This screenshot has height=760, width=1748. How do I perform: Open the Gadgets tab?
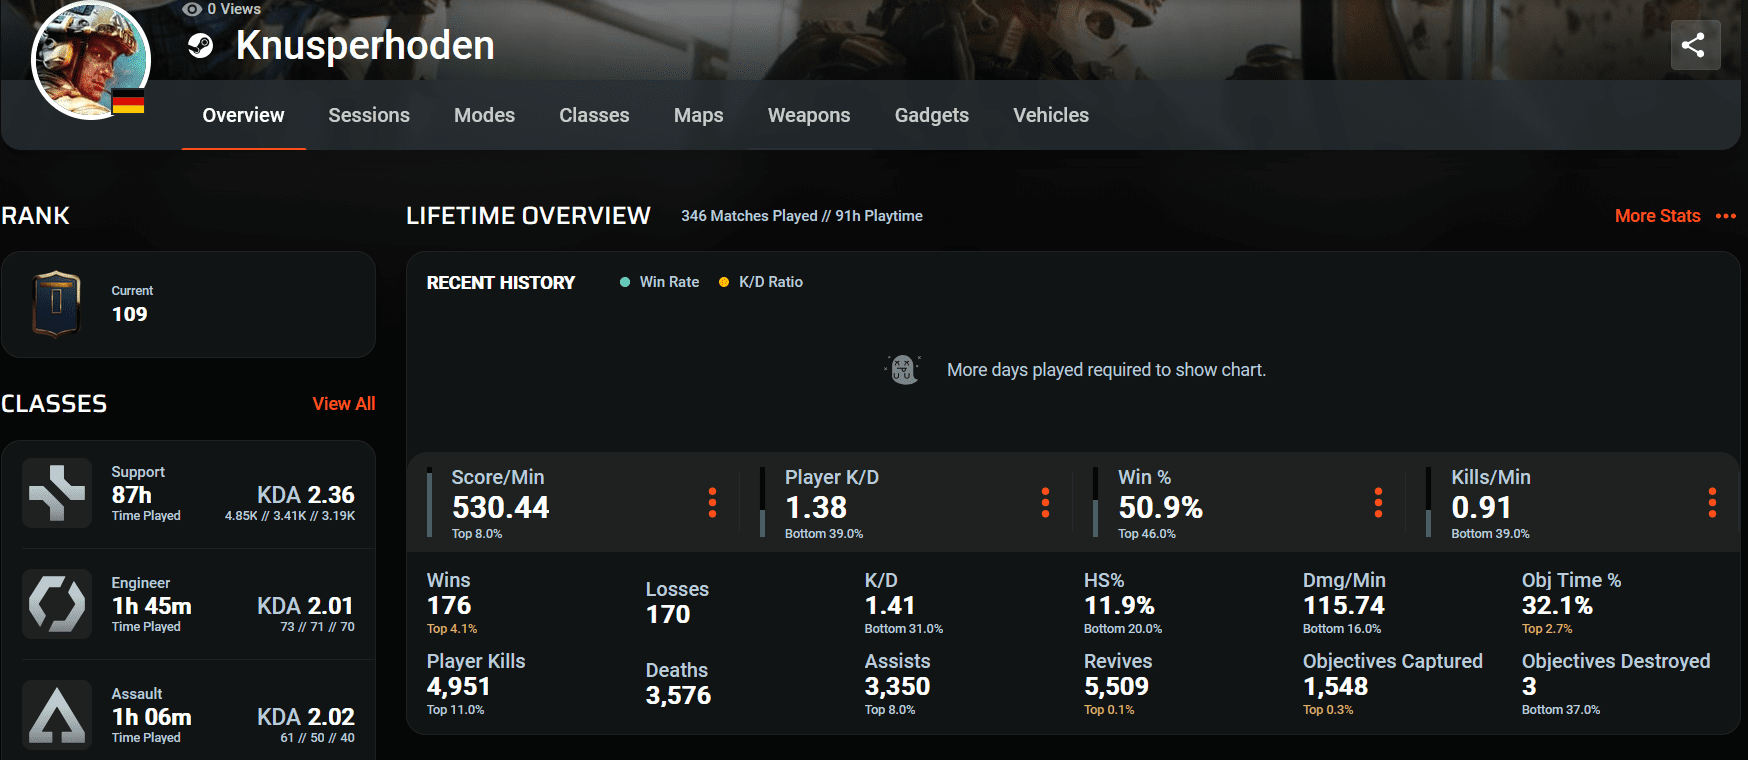tap(932, 115)
